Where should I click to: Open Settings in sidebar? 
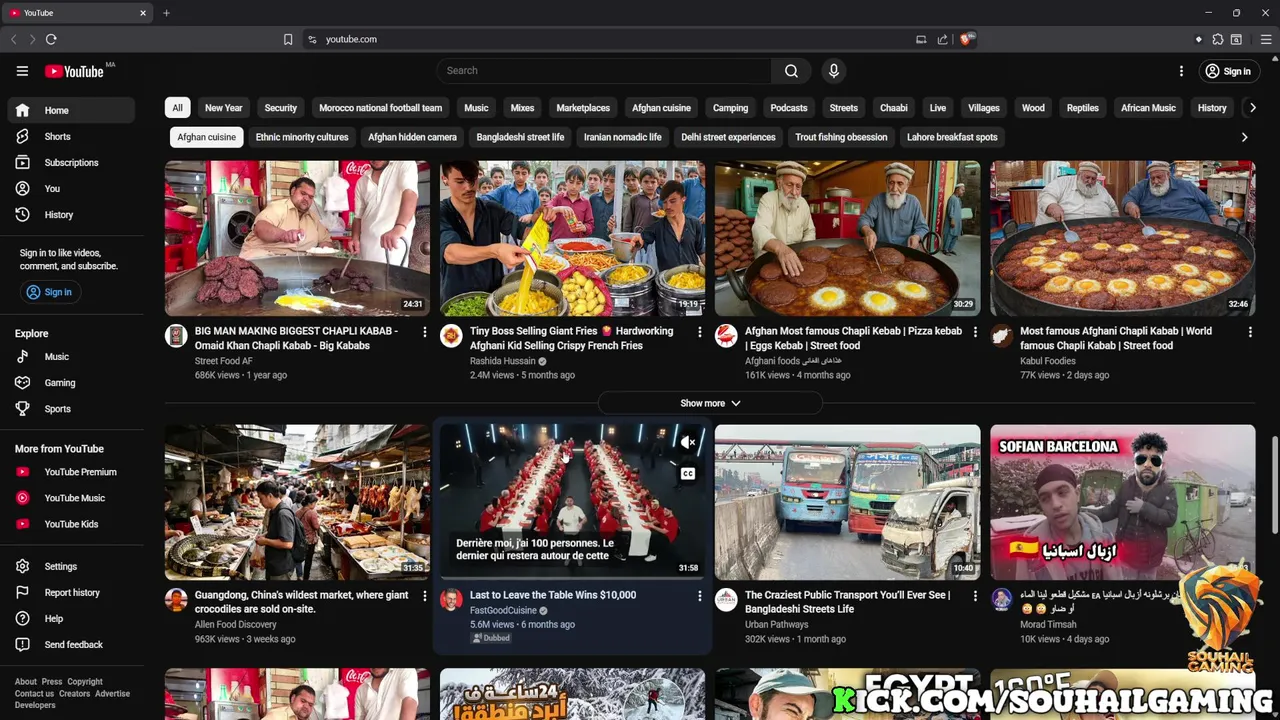click(x=71, y=567)
